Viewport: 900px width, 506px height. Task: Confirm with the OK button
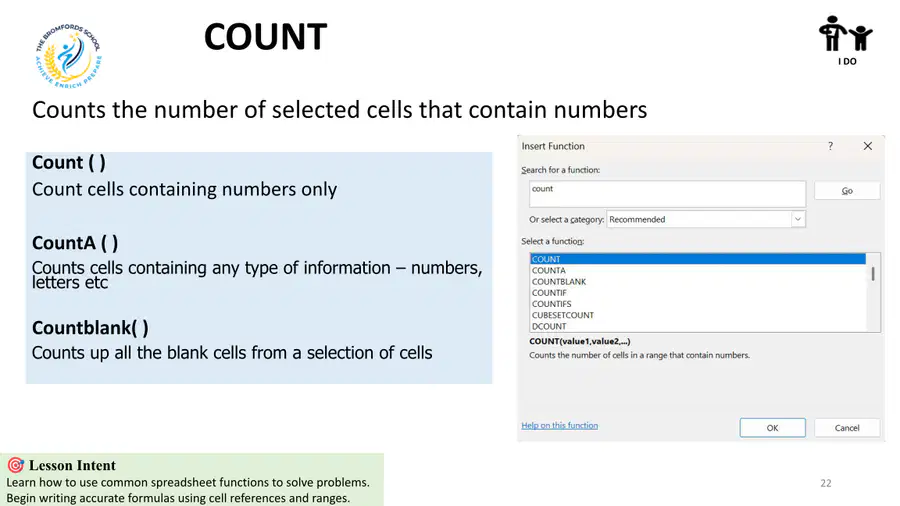coord(773,428)
